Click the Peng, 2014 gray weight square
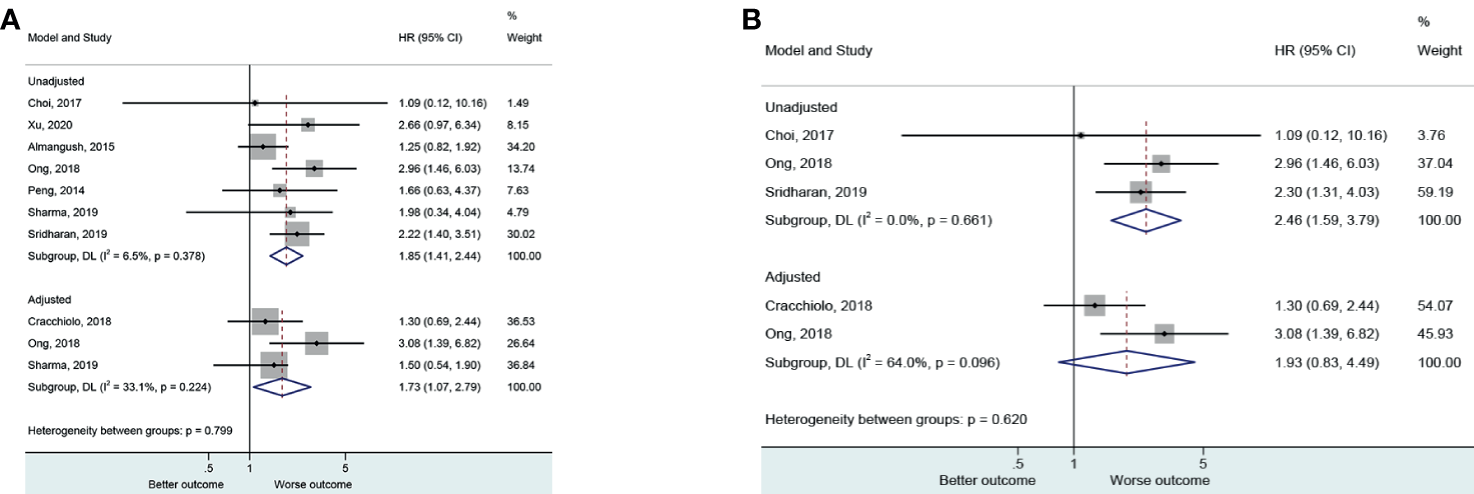1474x494 pixels. click(279, 190)
